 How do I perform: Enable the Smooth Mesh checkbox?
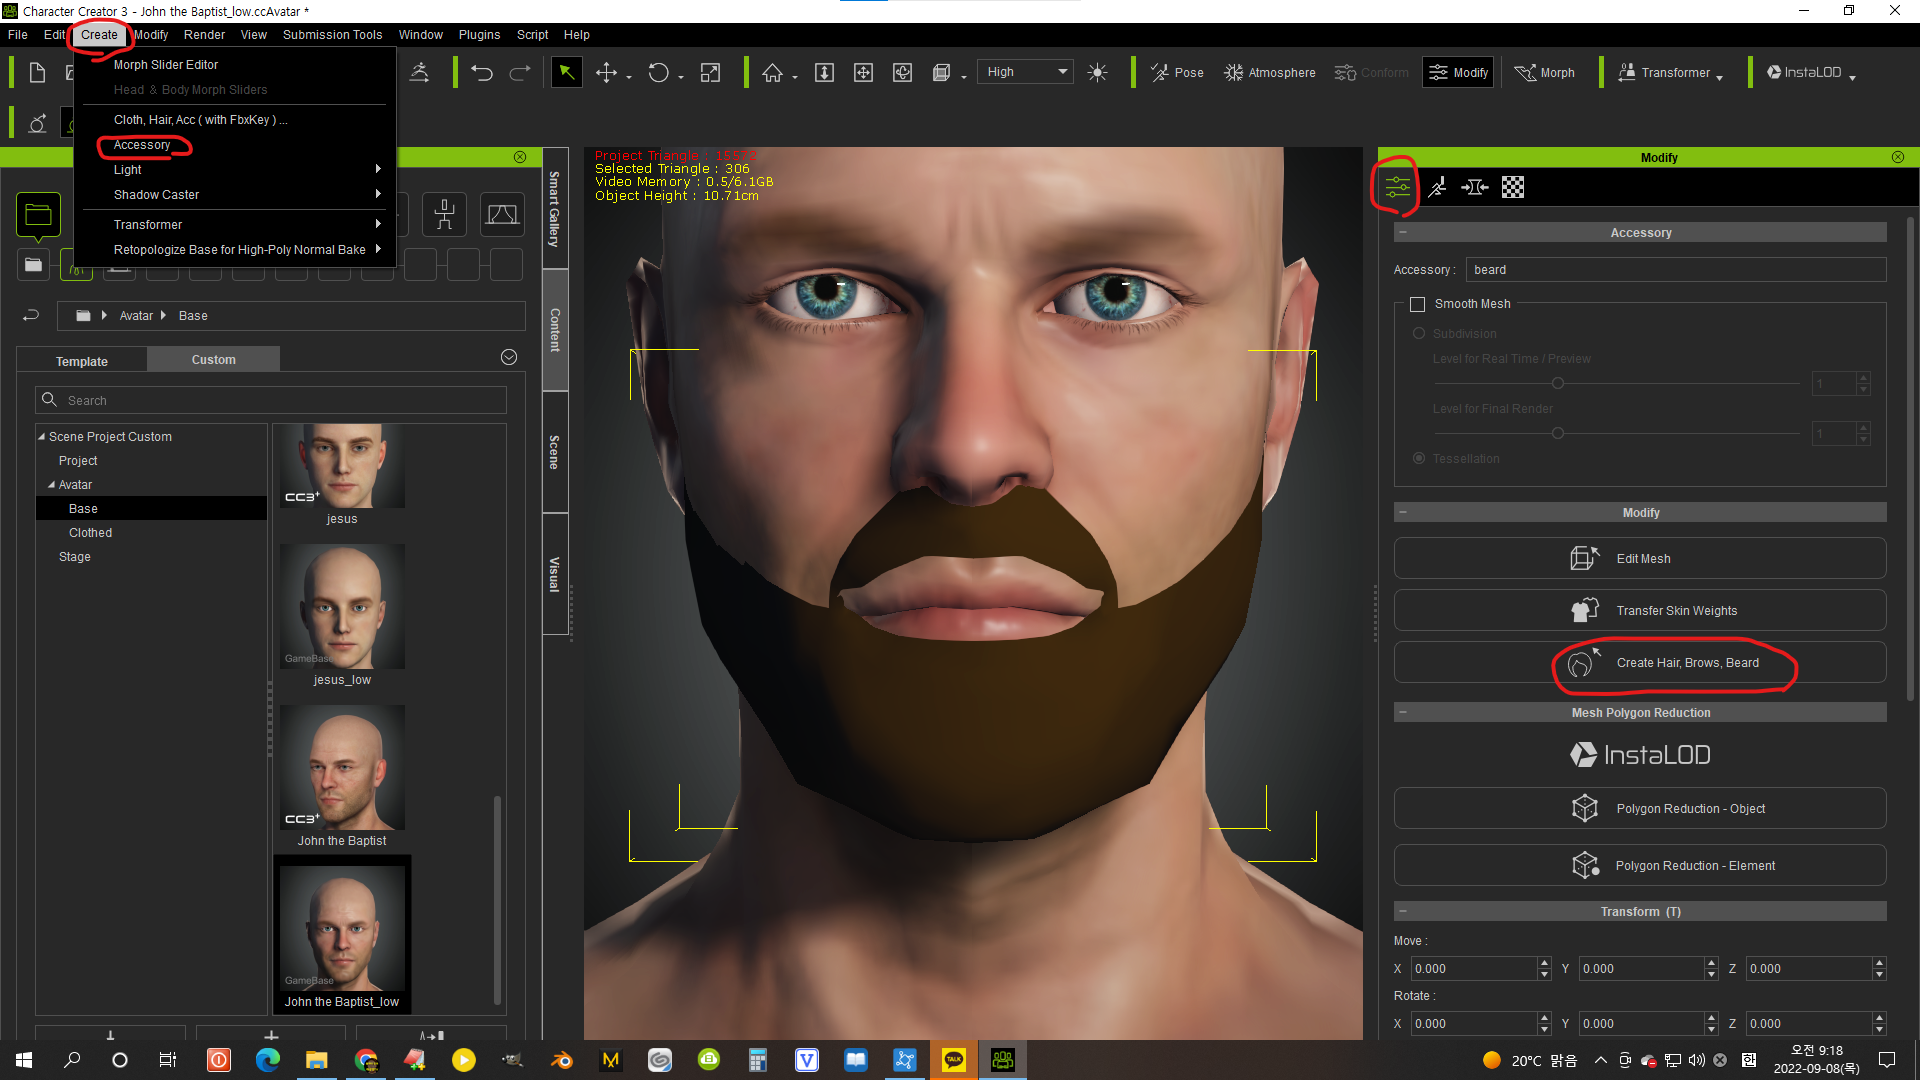coord(1417,304)
